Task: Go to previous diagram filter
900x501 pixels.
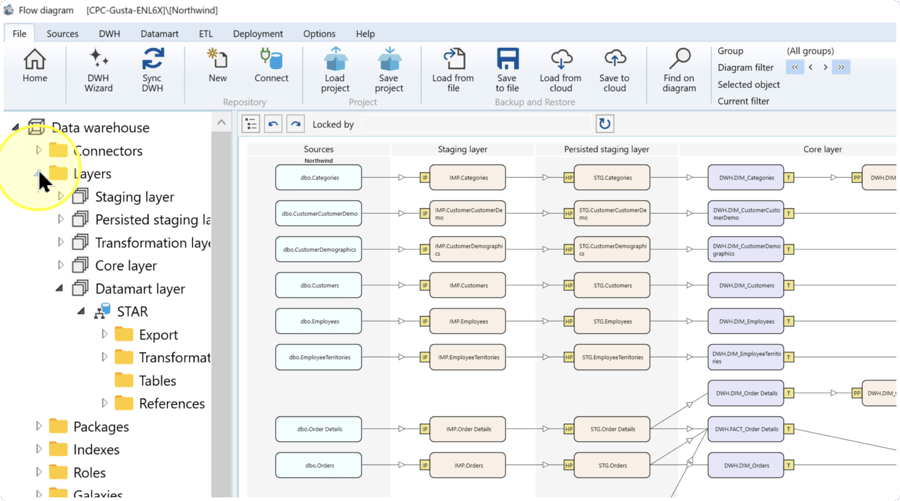Action: pyautogui.click(x=810, y=67)
